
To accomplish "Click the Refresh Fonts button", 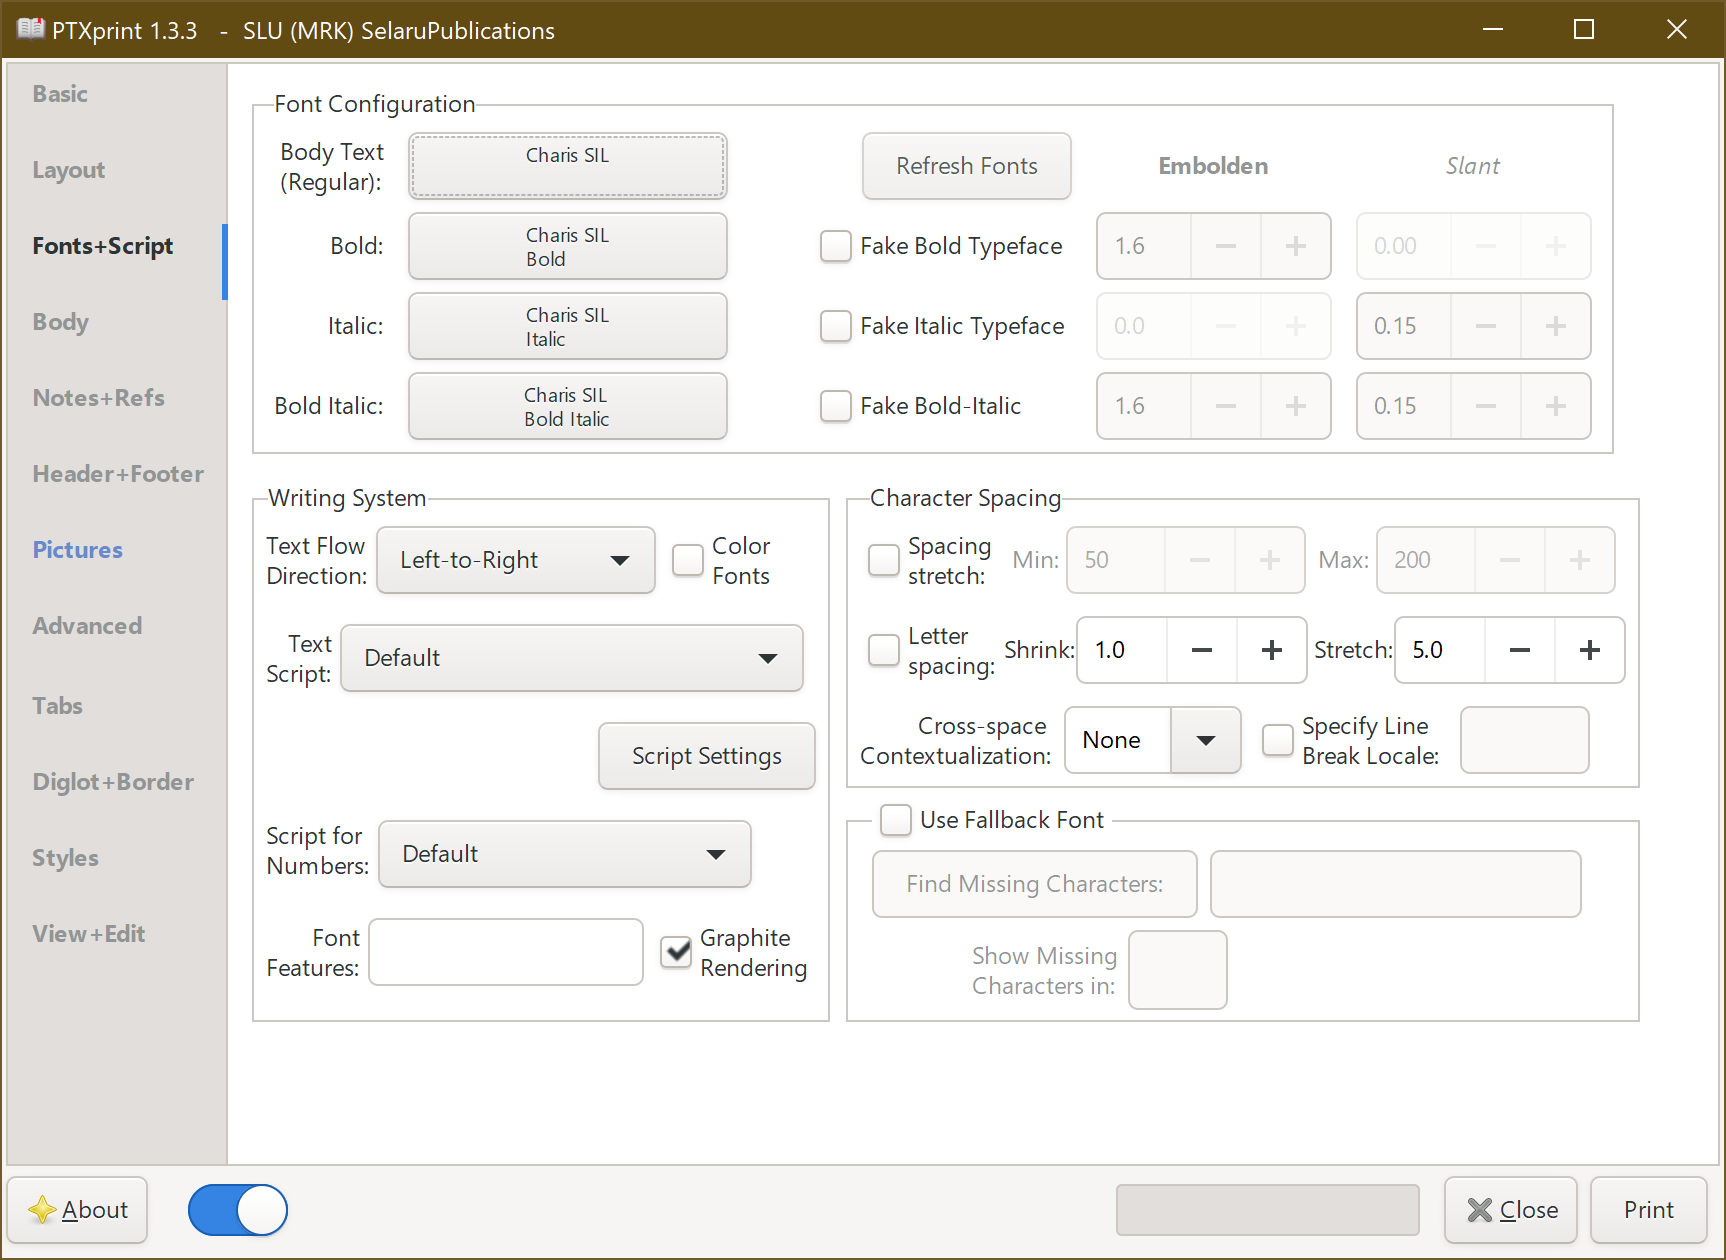I will click(x=966, y=166).
